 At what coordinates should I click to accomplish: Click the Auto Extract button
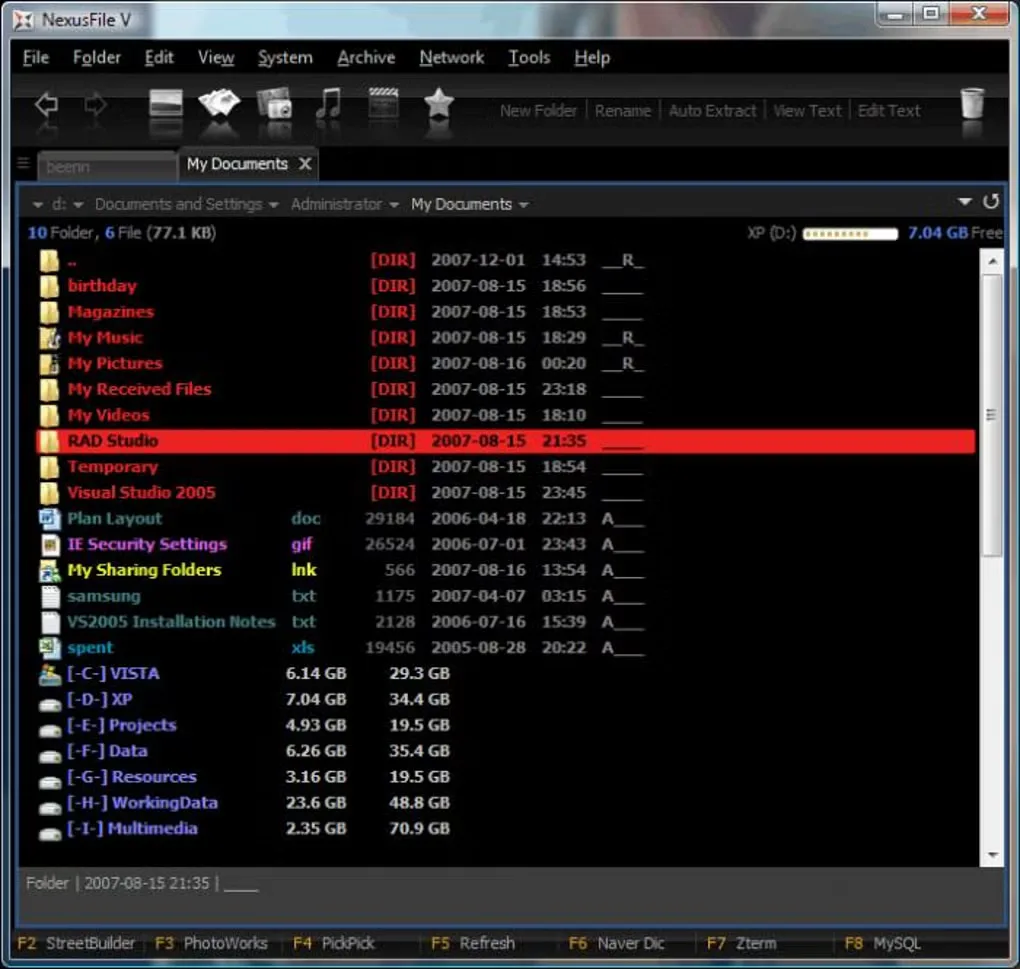coord(712,111)
